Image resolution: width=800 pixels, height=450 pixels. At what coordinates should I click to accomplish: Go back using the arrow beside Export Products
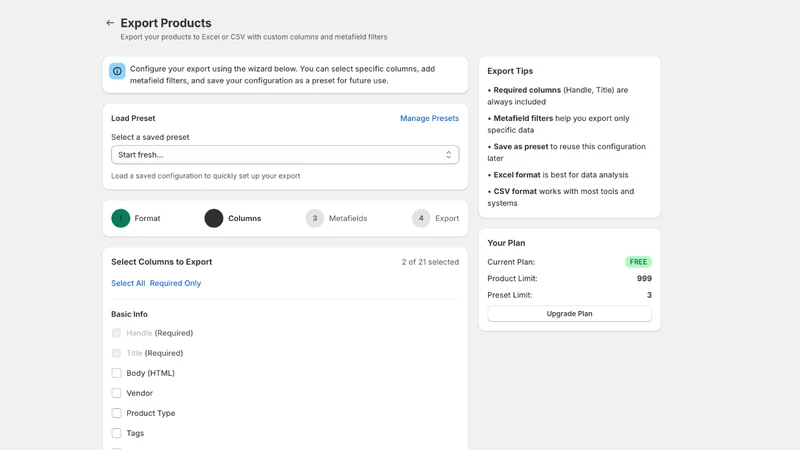[x=110, y=23]
